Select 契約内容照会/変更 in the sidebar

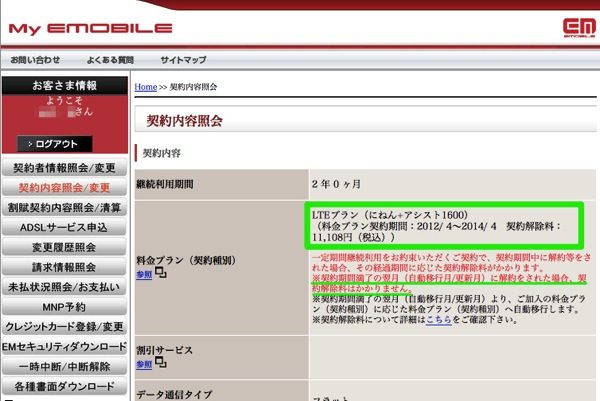[64, 188]
